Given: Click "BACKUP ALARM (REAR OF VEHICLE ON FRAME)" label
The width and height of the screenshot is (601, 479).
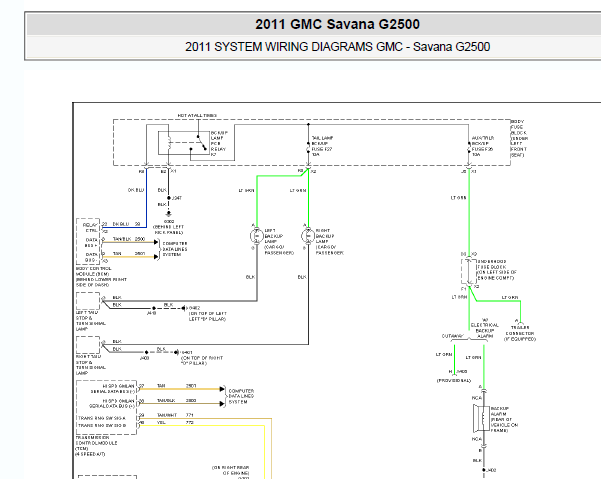Looking at the screenshot, I should point(504,420).
